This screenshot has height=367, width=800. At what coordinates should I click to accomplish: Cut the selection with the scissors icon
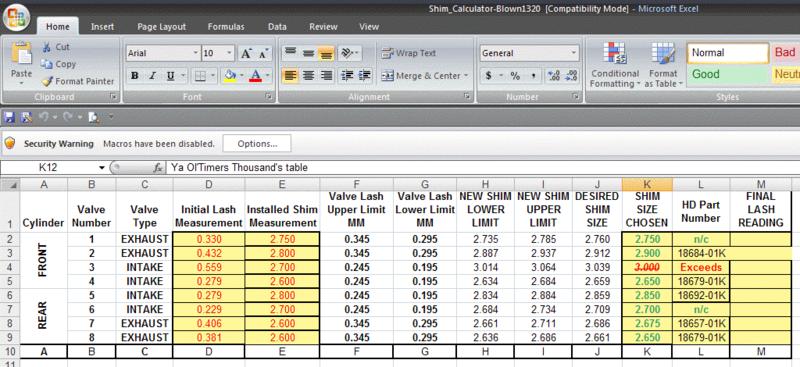47,47
